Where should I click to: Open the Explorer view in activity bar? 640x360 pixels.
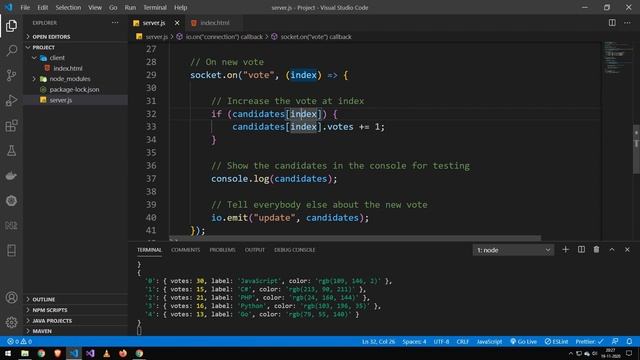[11, 26]
